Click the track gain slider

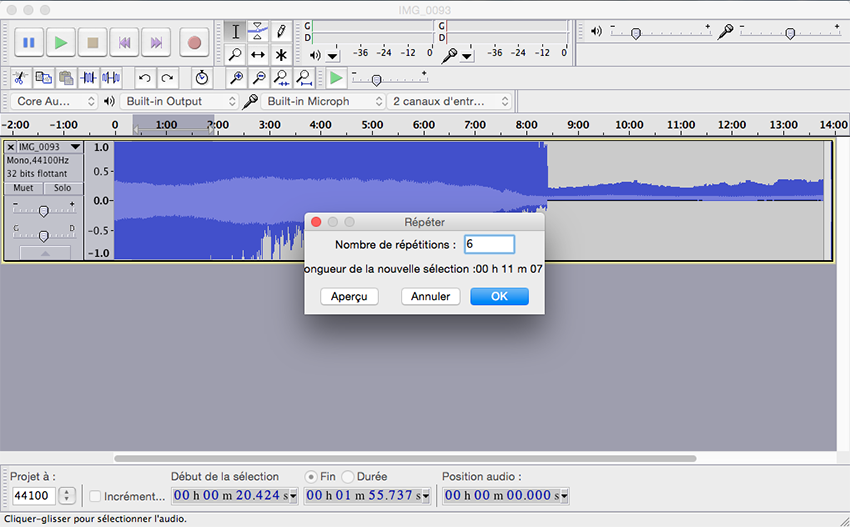pos(43,210)
